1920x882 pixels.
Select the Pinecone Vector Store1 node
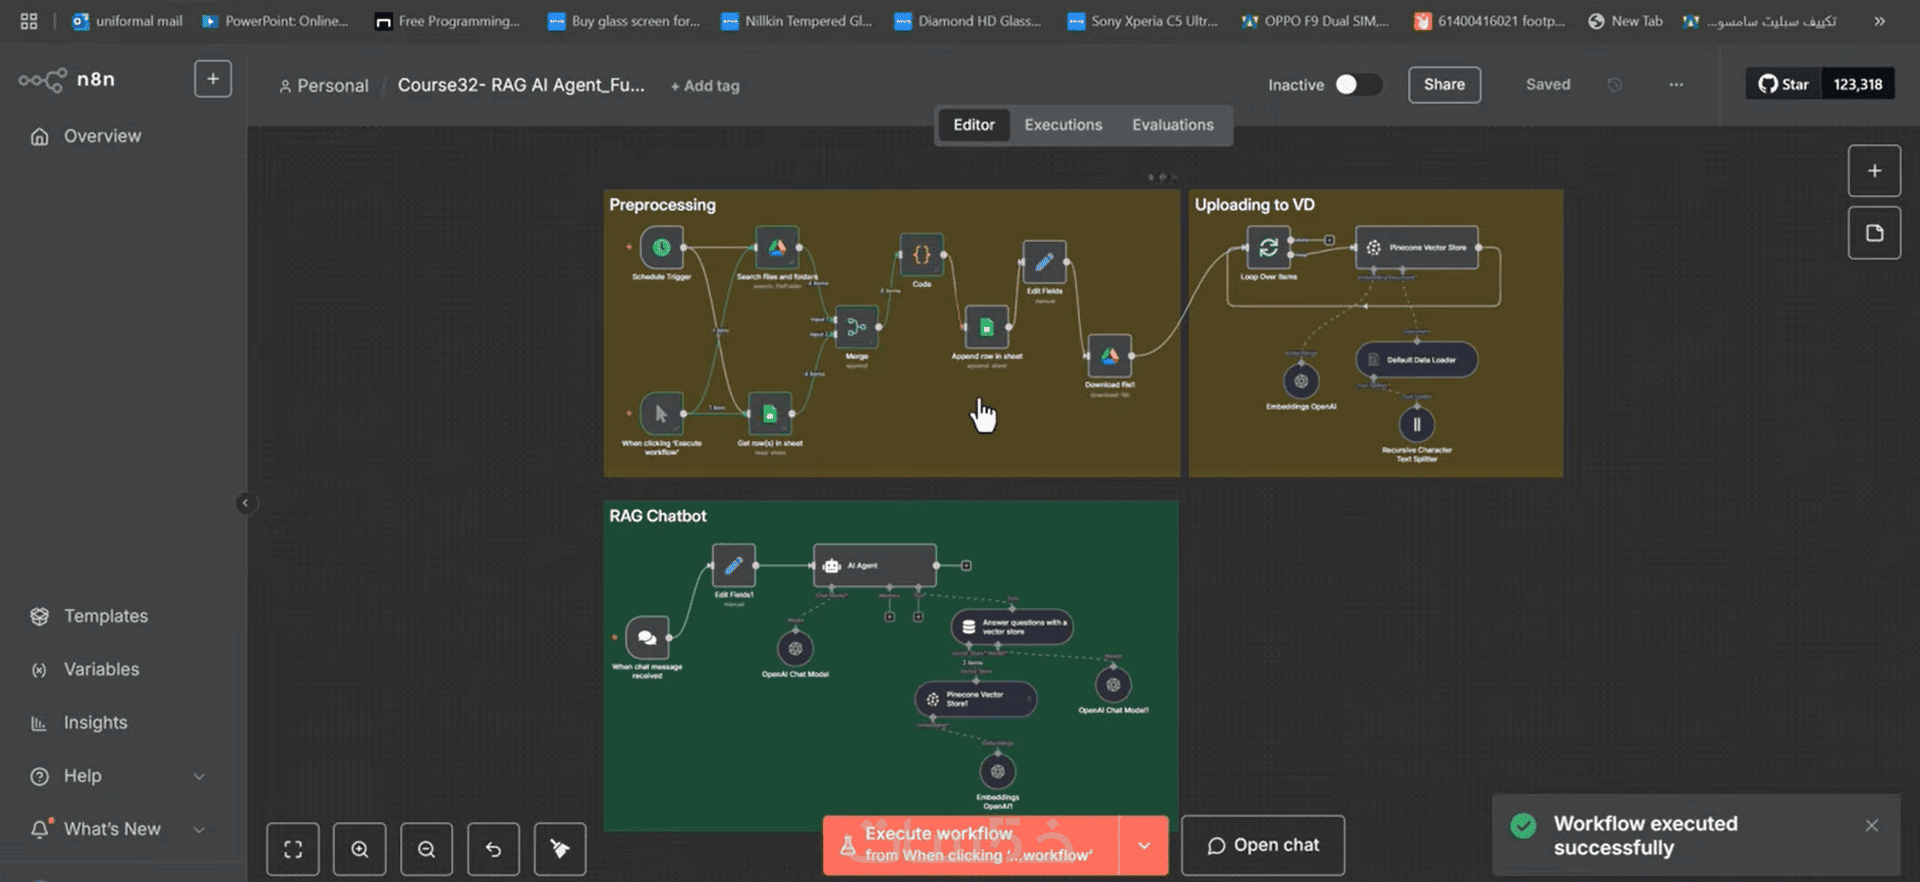tap(976, 699)
